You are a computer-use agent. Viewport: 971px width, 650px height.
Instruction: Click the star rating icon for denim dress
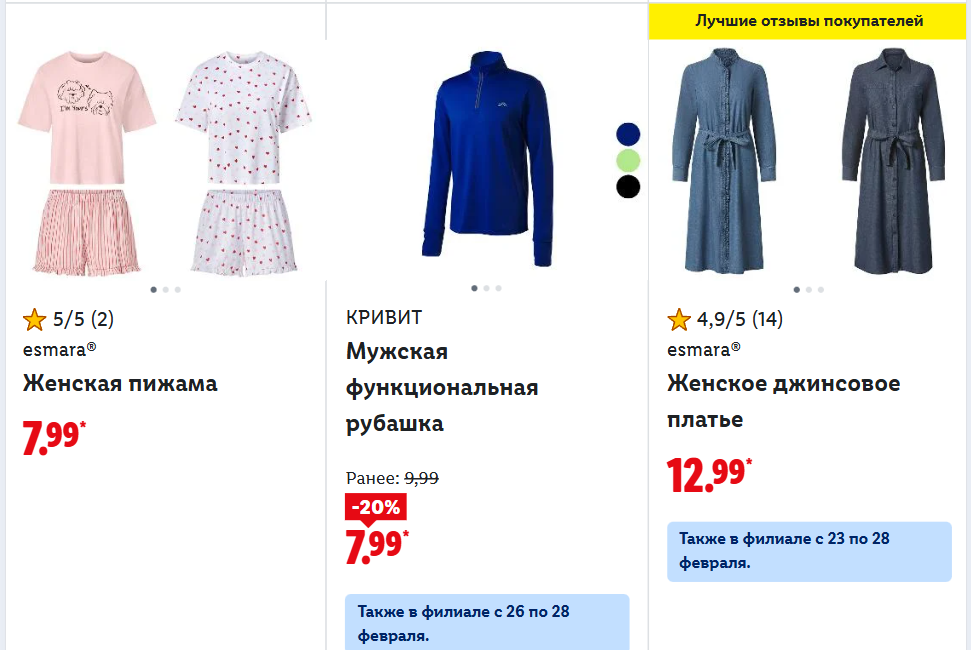click(679, 320)
